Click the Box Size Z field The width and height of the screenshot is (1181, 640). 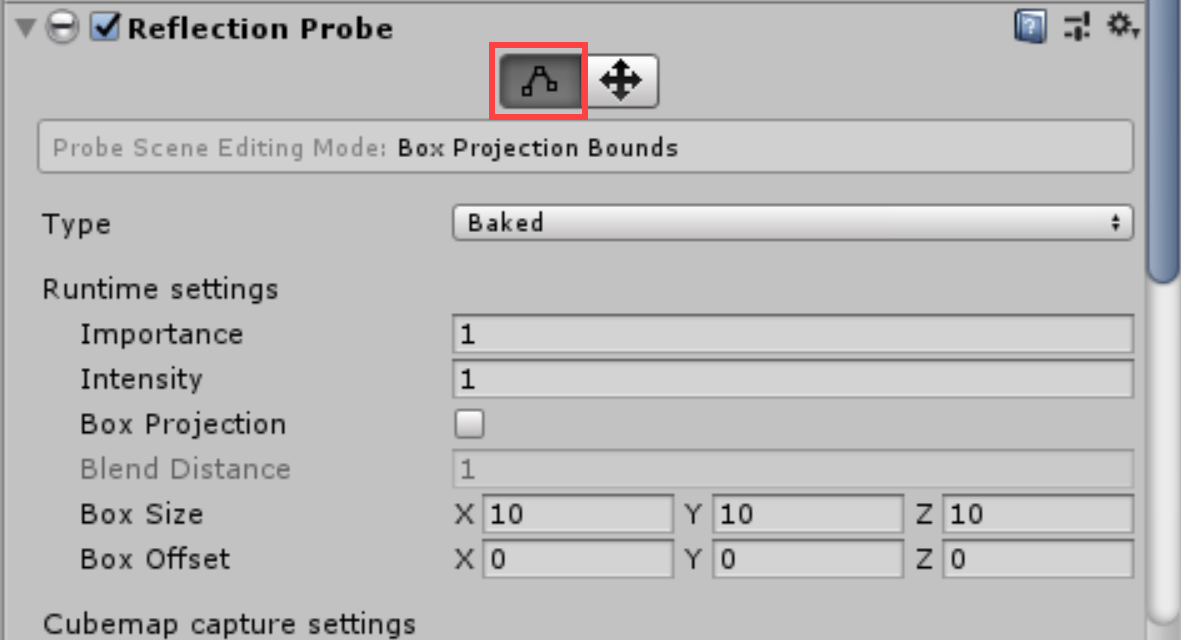coord(1037,514)
